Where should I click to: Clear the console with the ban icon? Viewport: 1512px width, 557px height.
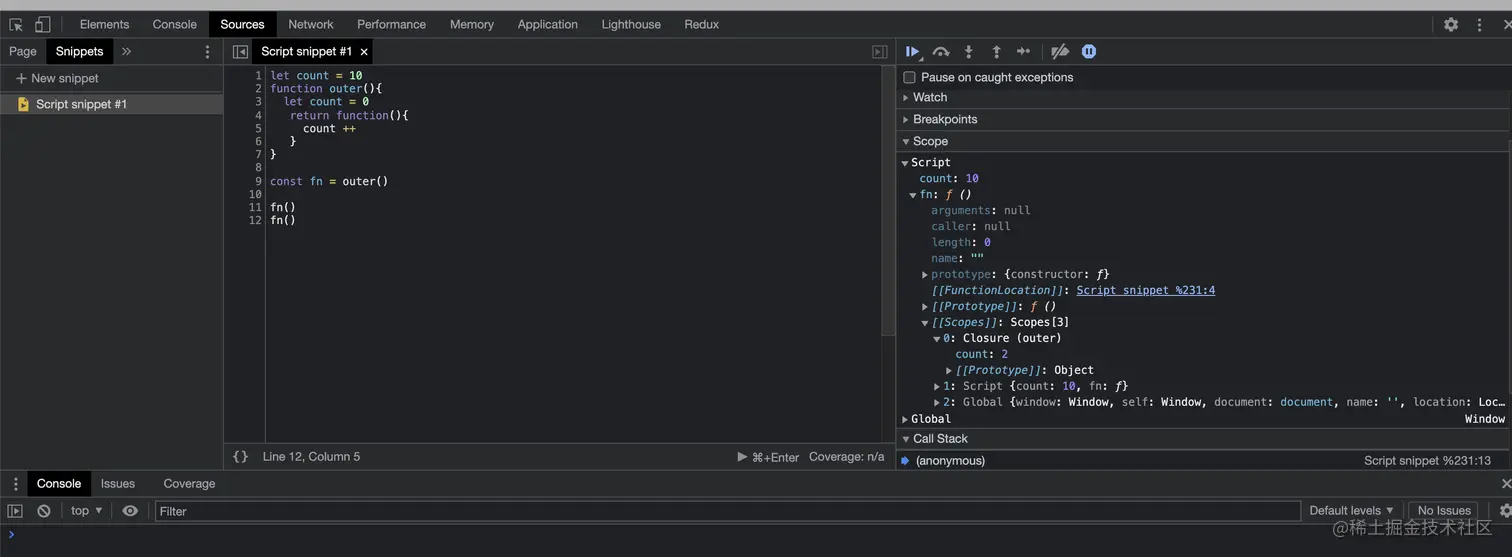point(44,511)
